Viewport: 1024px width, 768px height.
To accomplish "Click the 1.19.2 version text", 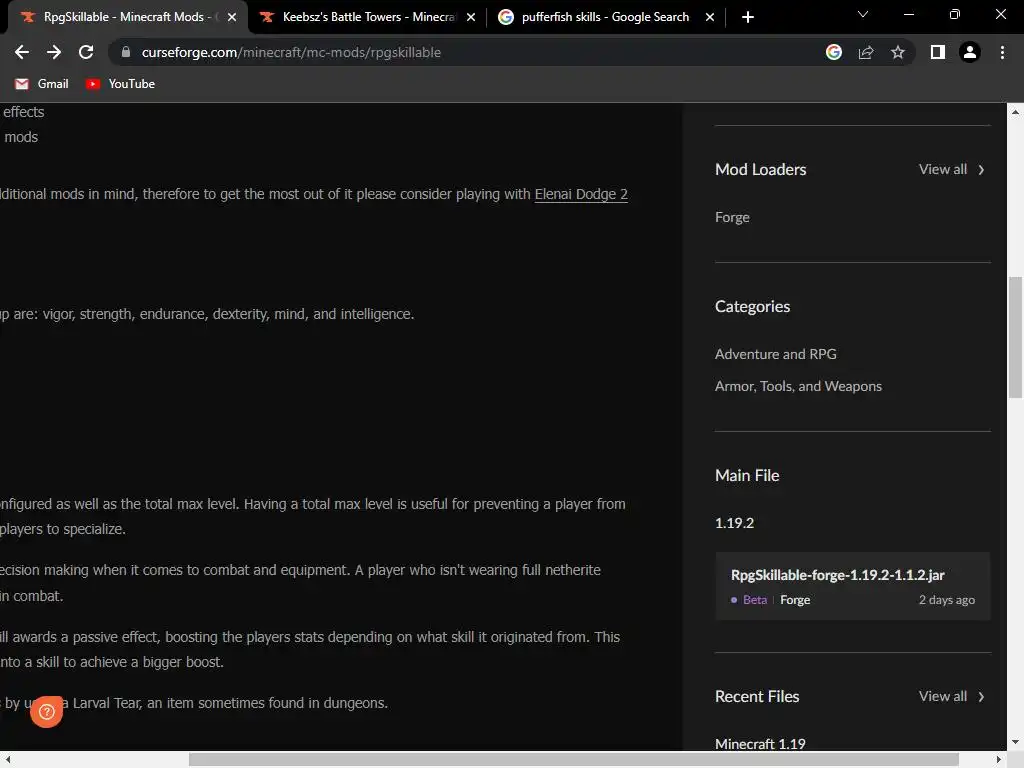I will [734, 523].
